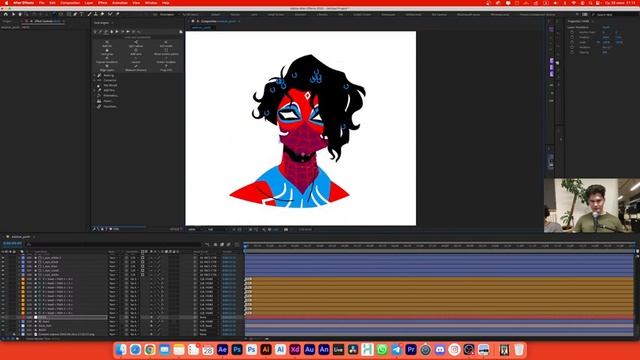This screenshot has width=640, height=360.
Task: Click the timeline layer search field
Action: point(114,244)
